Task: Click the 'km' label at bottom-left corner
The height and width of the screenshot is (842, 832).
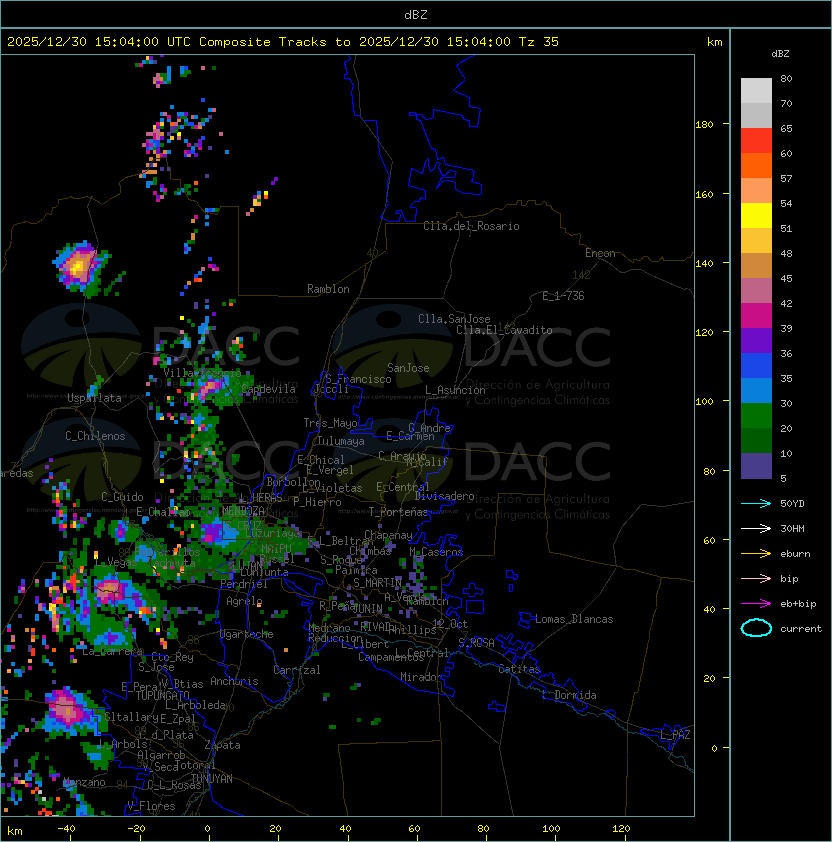Action: tap(15, 831)
